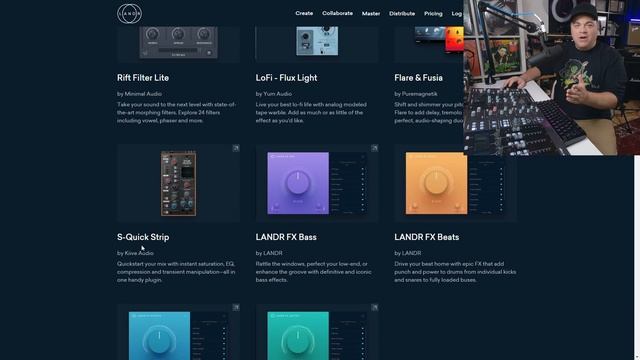
Task: Open external link icon on S-Quick Strip card
Action: [x=236, y=148]
